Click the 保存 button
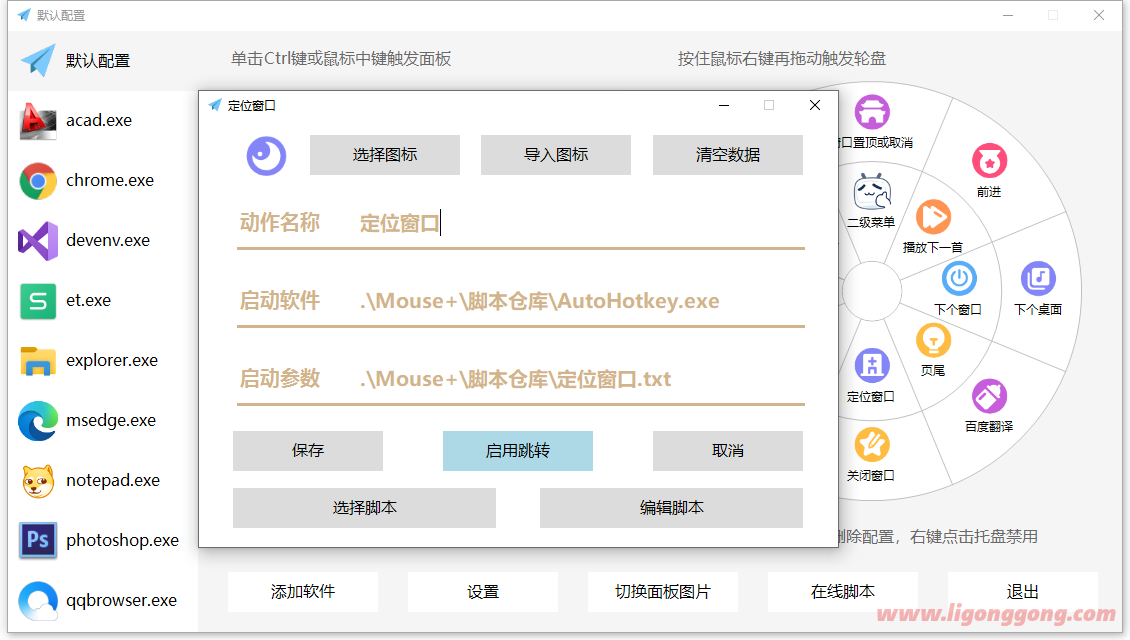Screen dimensions: 1130x640 (308, 451)
